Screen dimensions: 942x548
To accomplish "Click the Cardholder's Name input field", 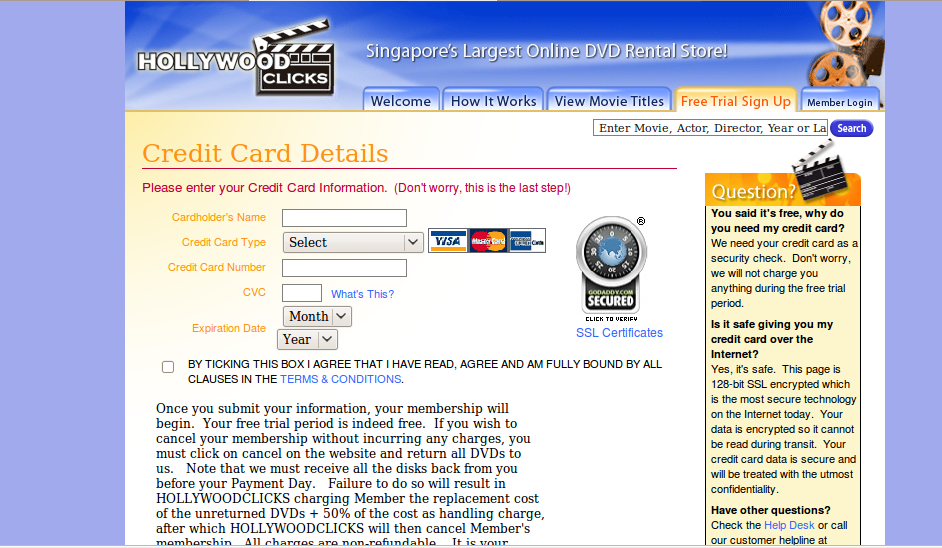I will tap(344, 218).
